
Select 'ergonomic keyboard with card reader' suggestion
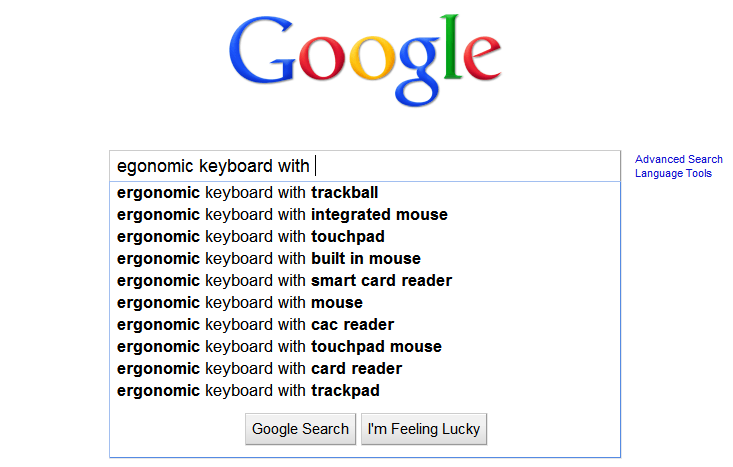[x=259, y=368]
